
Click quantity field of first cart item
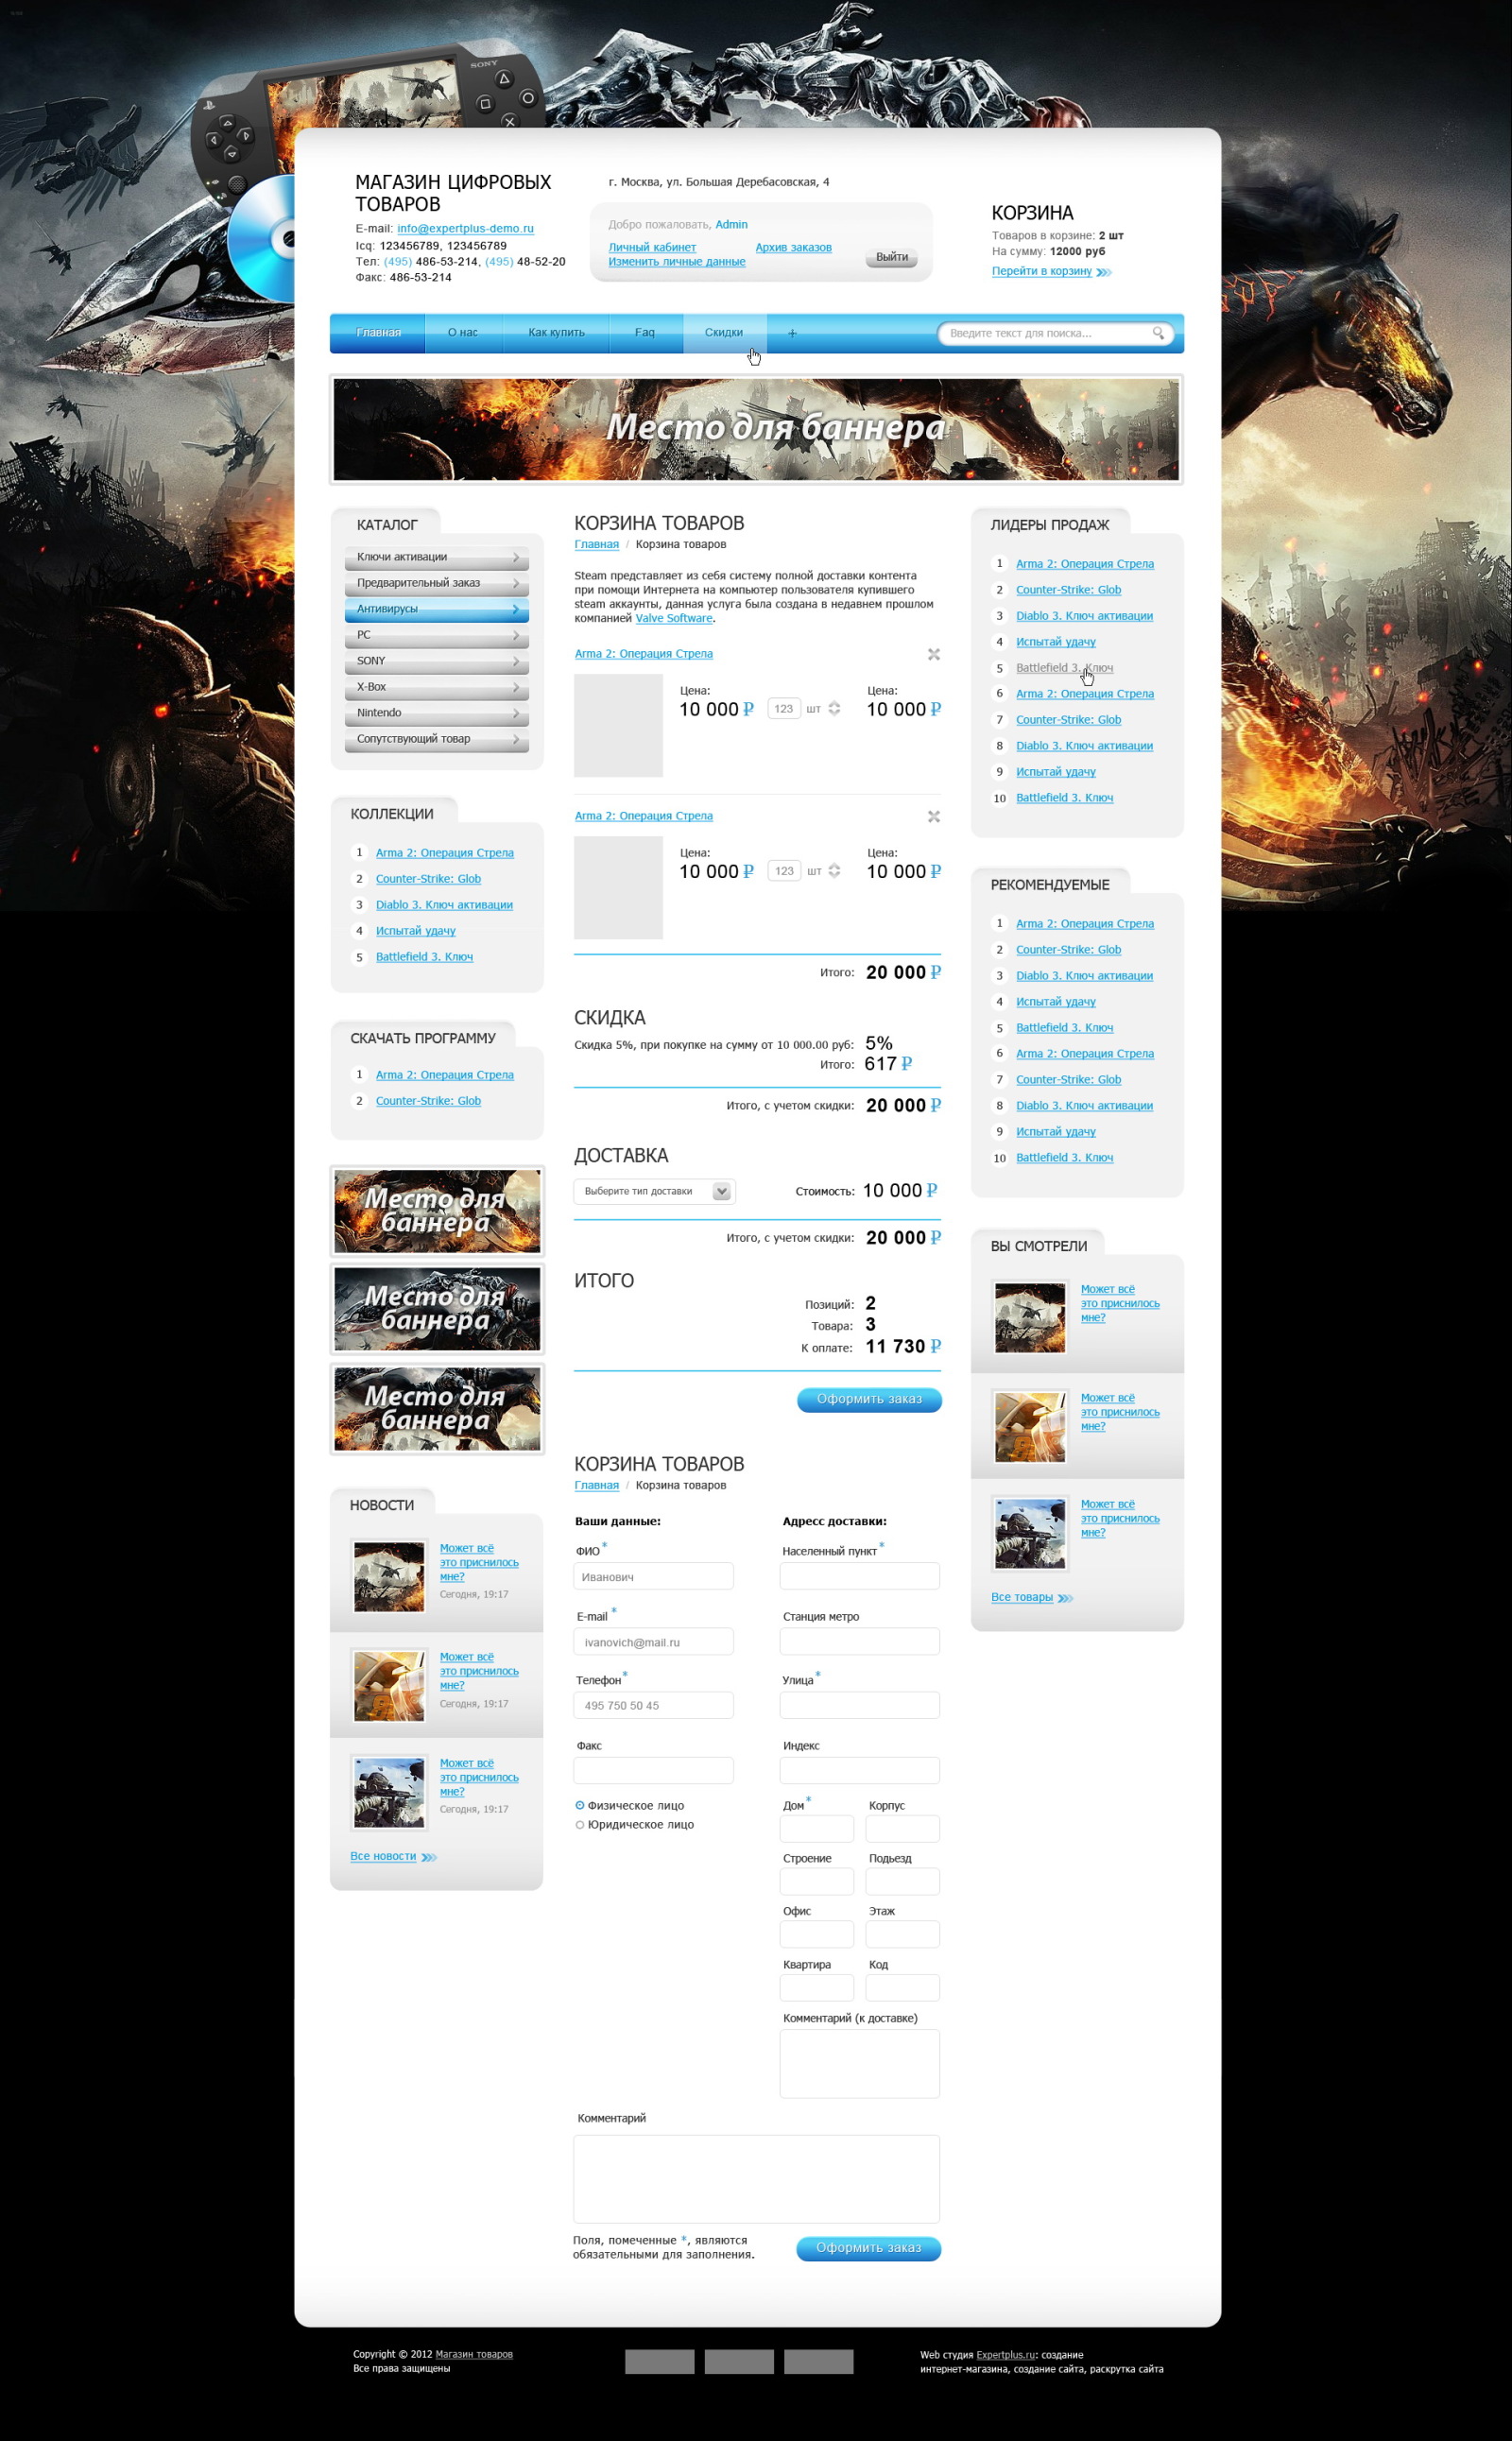pyautogui.click(x=784, y=709)
